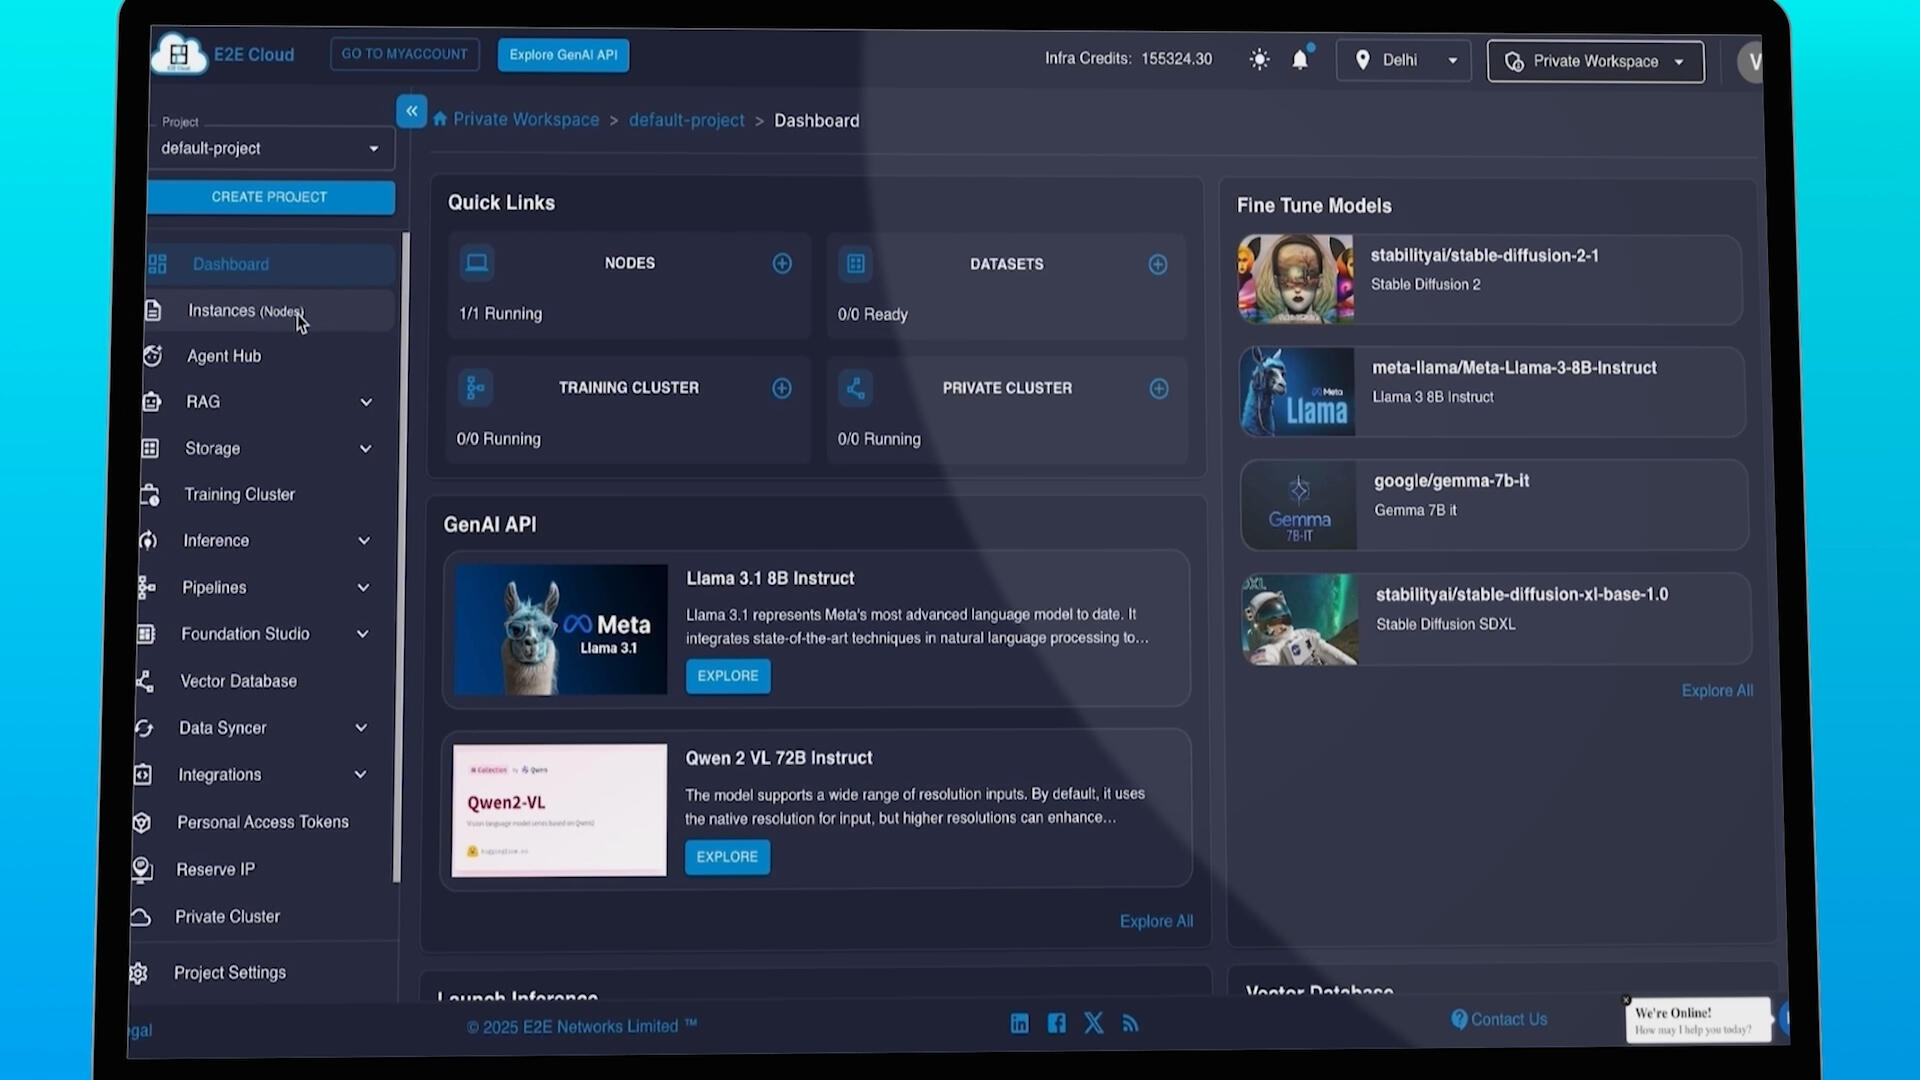Open the RSS feed icon
The width and height of the screenshot is (1920, 1080).
coord(1130,1023)
